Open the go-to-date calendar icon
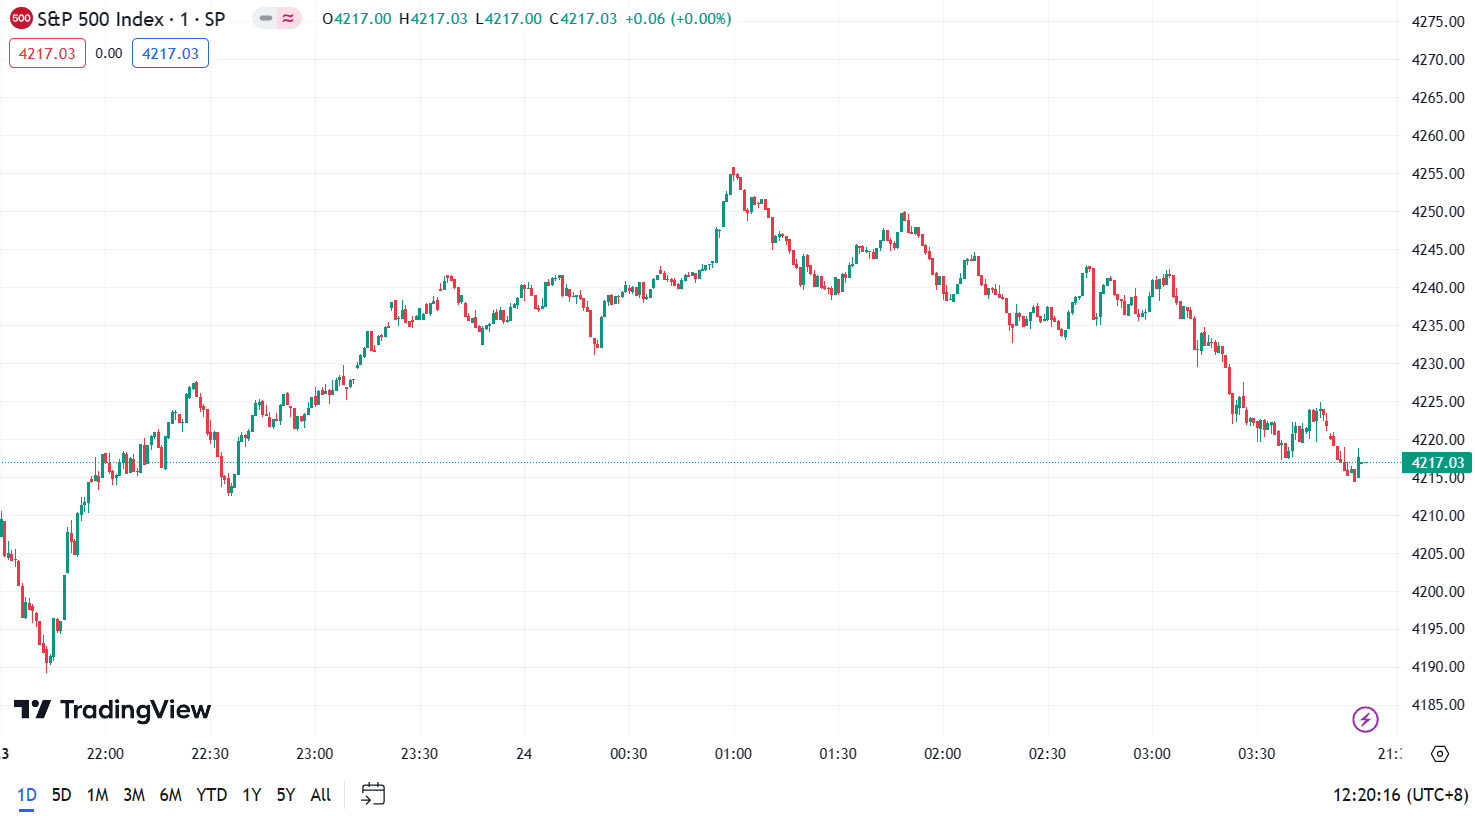This screenshot has height=816, width=1475. click(x=373, y=795)
